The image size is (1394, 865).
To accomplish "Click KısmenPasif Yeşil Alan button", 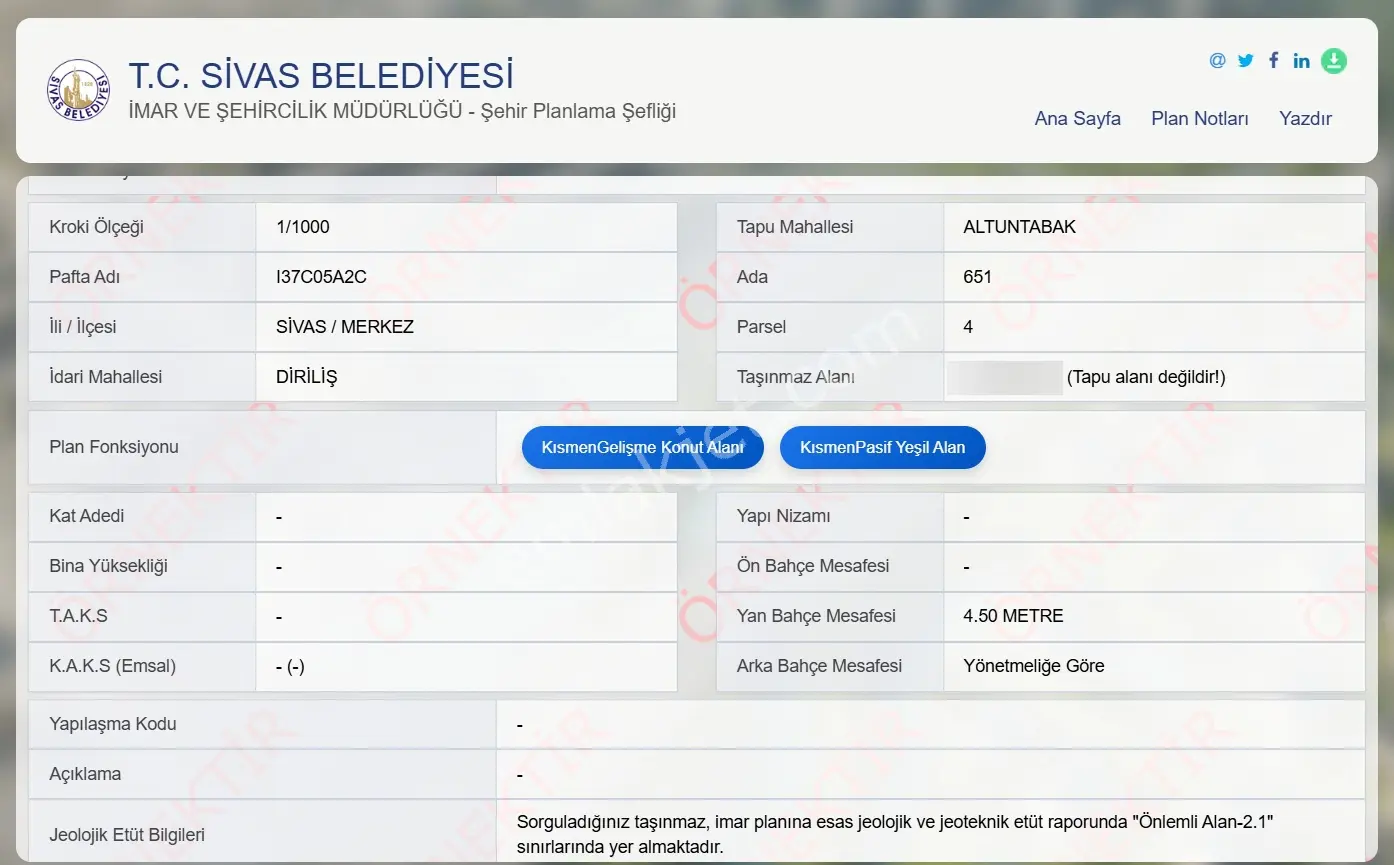I will pos(883,448).
